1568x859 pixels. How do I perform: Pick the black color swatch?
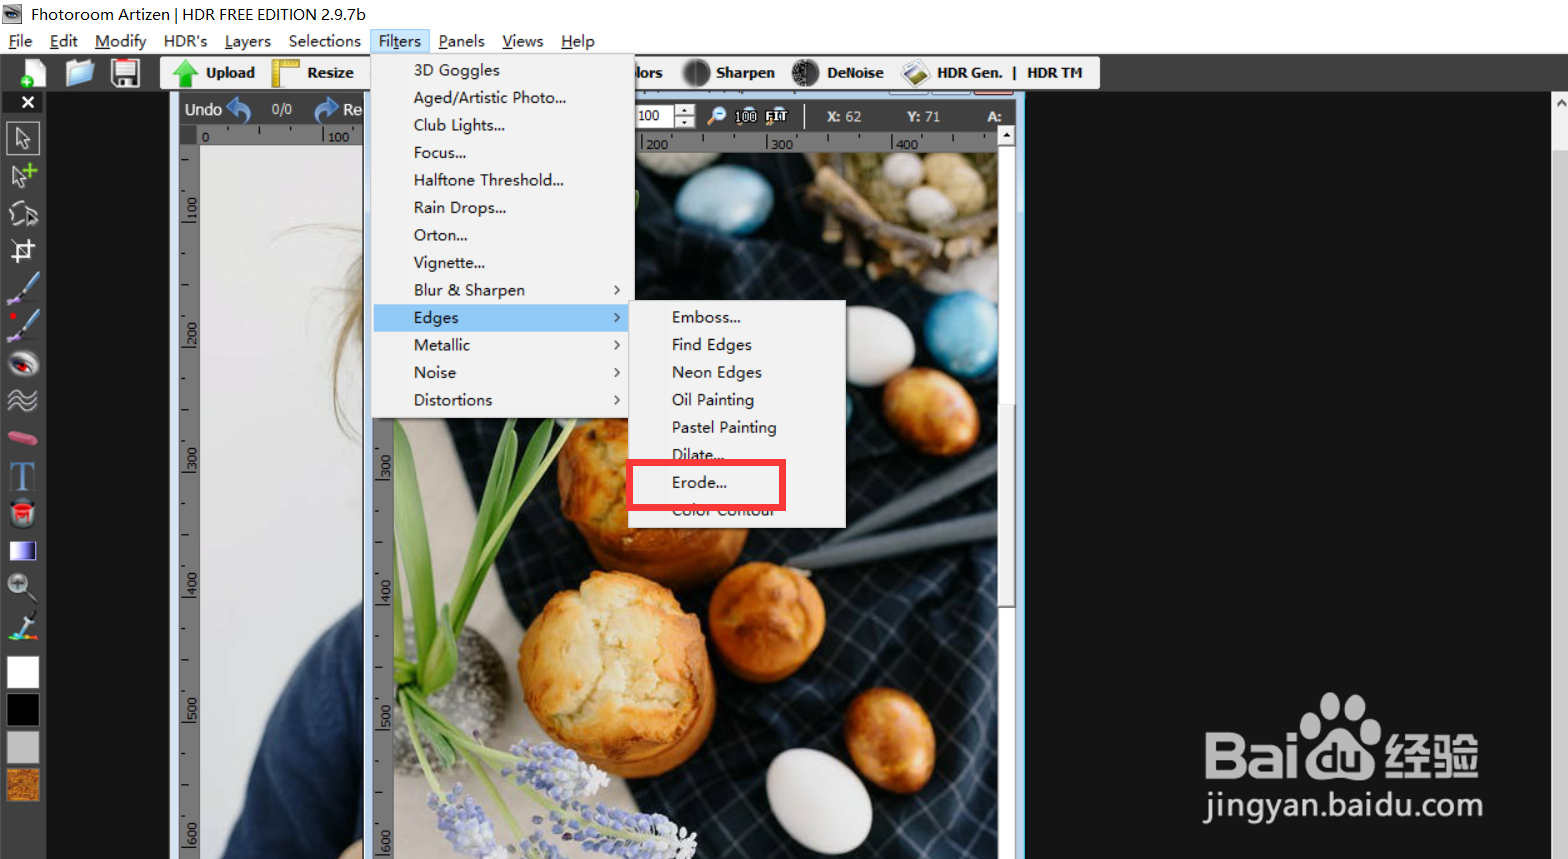click(23, 710)
